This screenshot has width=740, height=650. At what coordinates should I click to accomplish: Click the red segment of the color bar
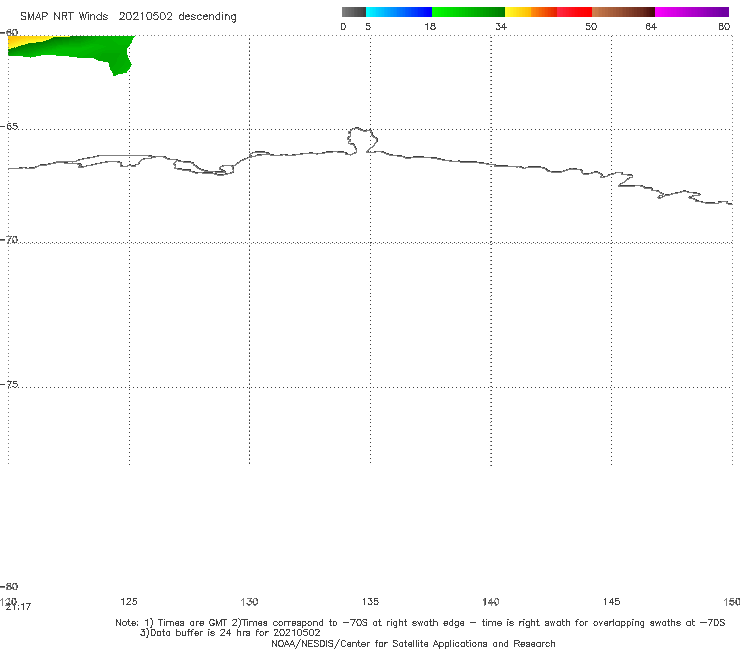pos(574,12)
